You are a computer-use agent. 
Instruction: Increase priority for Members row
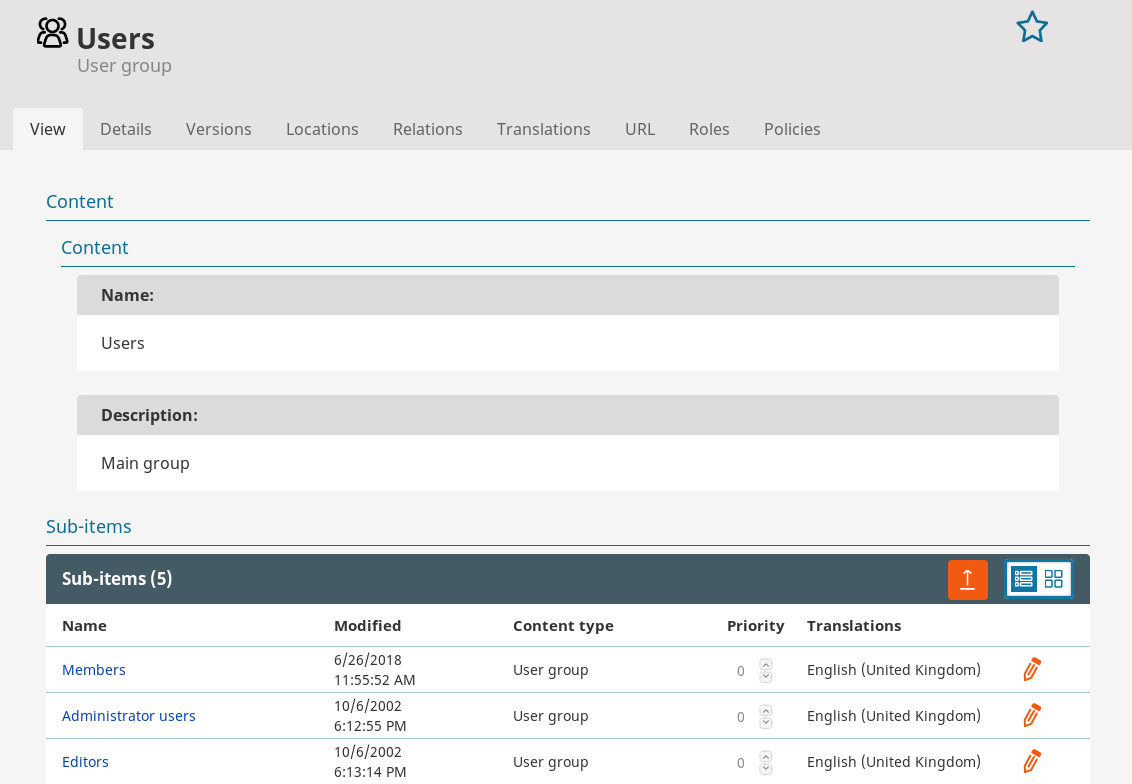tap(766, 664)
